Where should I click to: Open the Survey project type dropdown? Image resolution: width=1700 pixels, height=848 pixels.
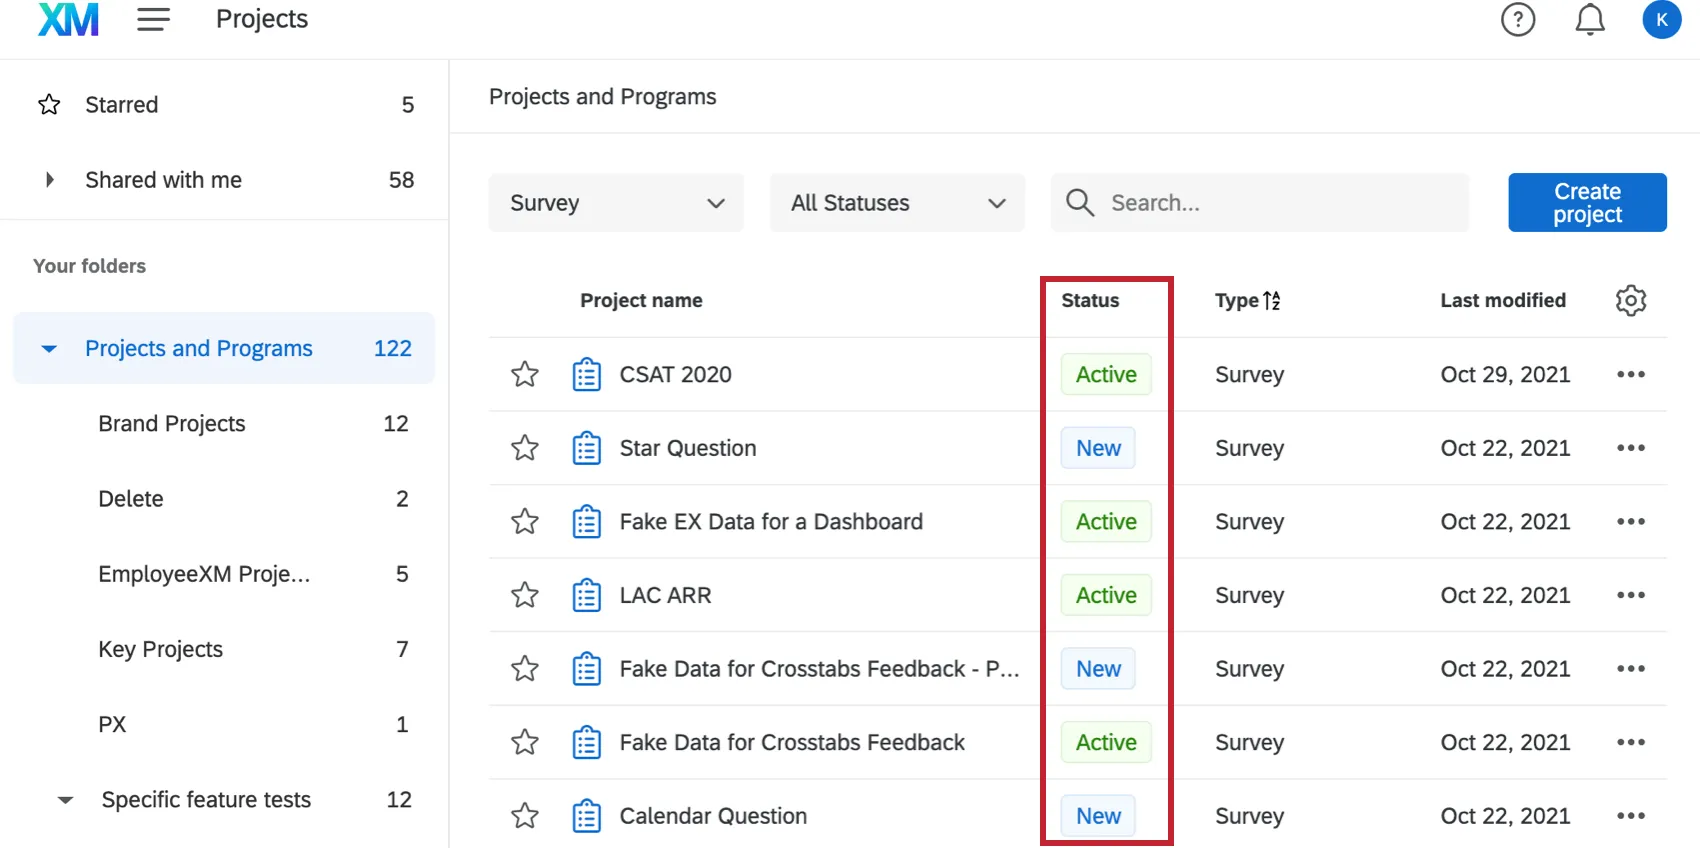pos(616,203)
